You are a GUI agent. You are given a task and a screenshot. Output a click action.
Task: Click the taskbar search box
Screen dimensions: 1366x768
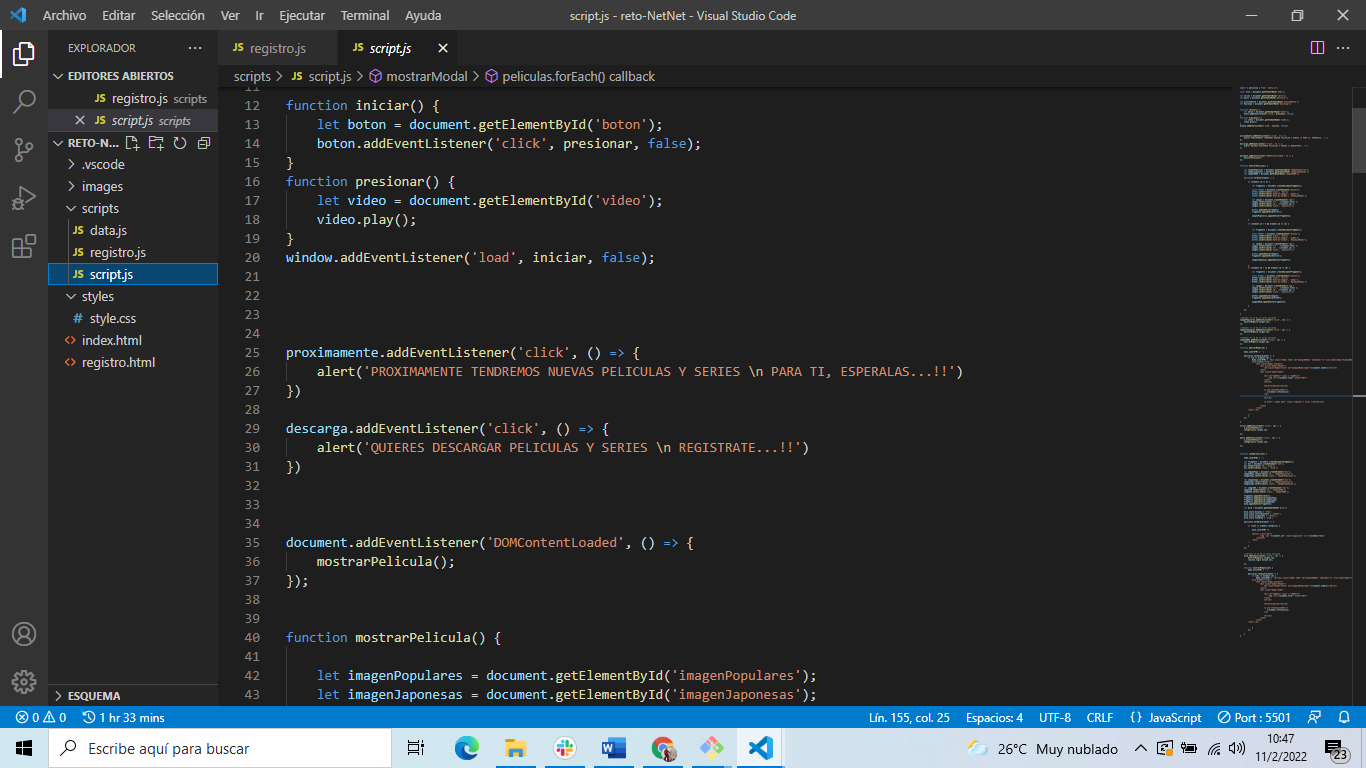[x=220, y=748]
